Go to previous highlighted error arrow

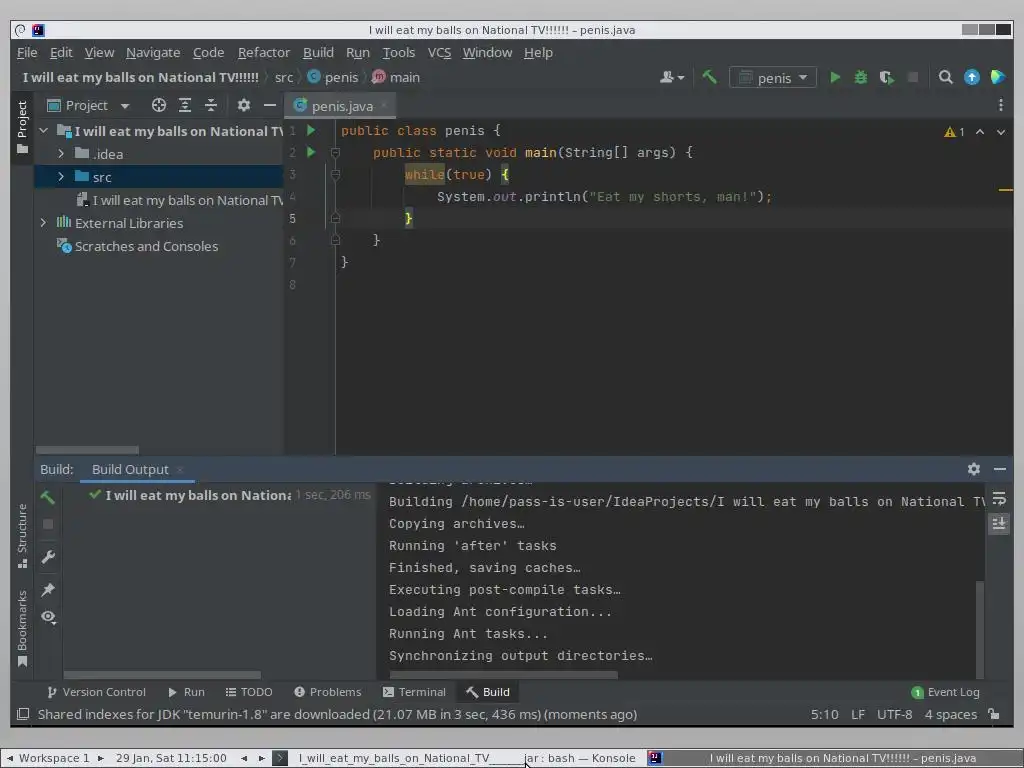point(980,132)
